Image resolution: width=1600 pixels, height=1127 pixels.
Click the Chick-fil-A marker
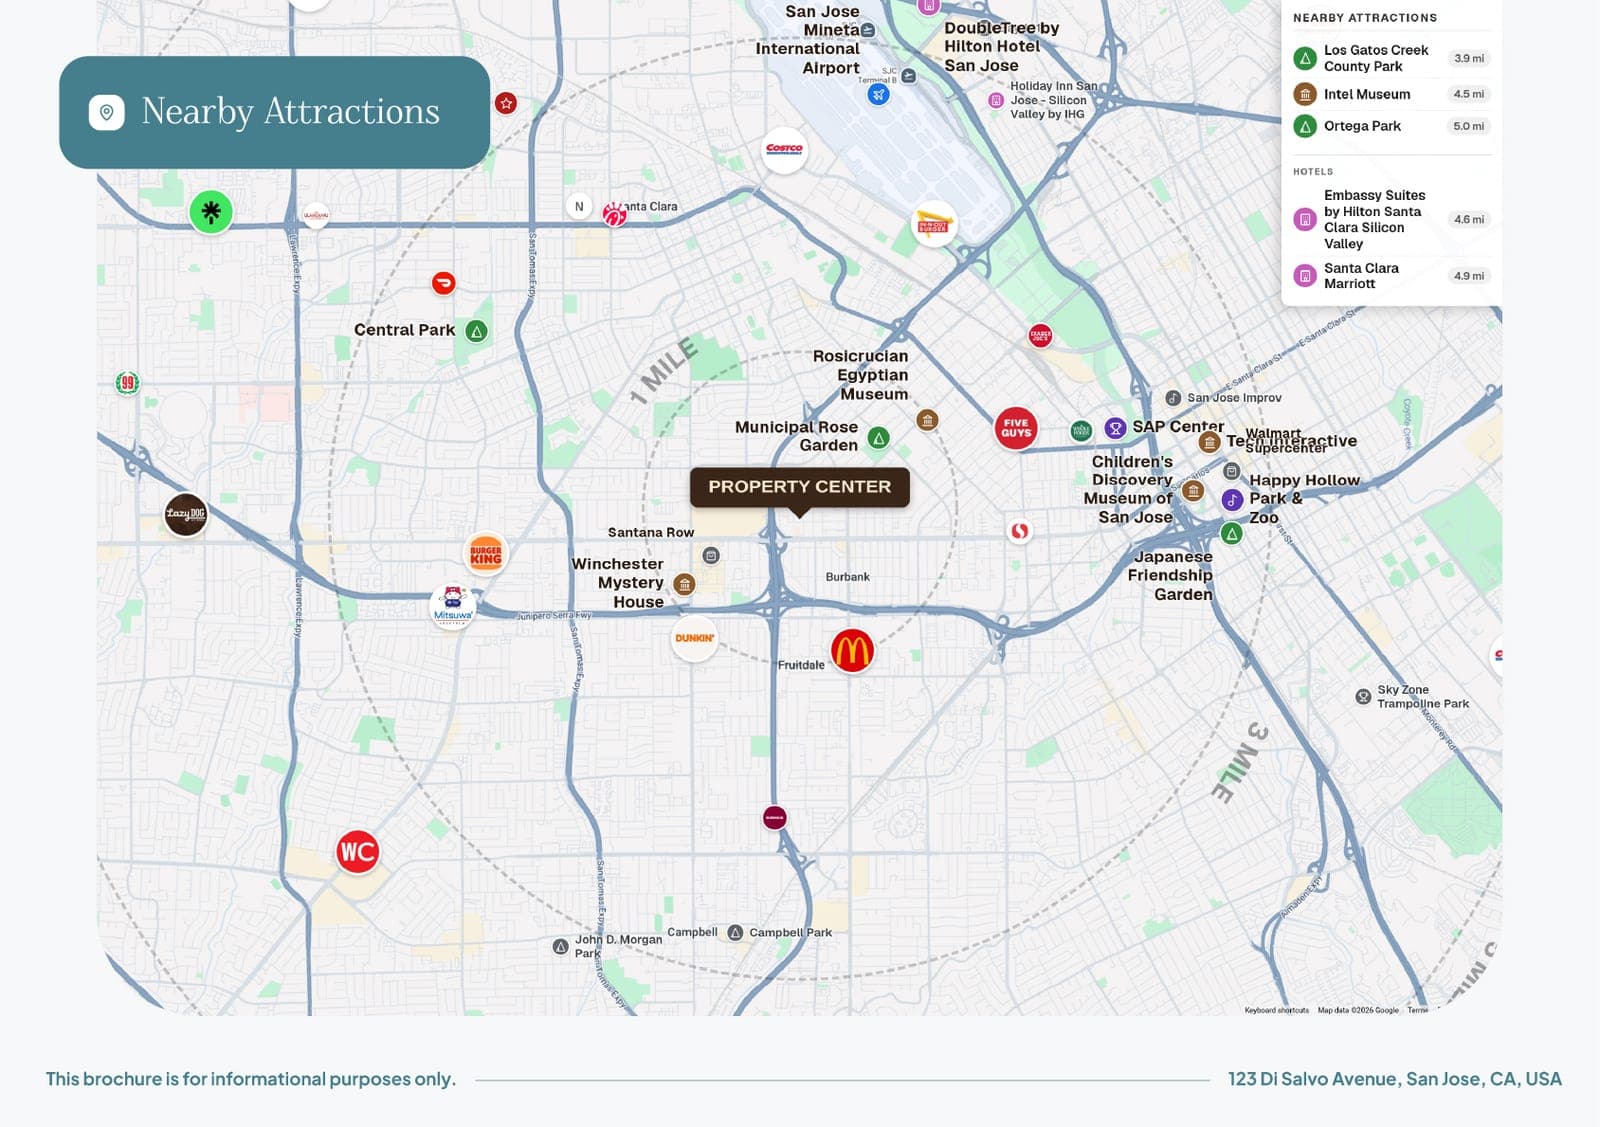[614, 213]
